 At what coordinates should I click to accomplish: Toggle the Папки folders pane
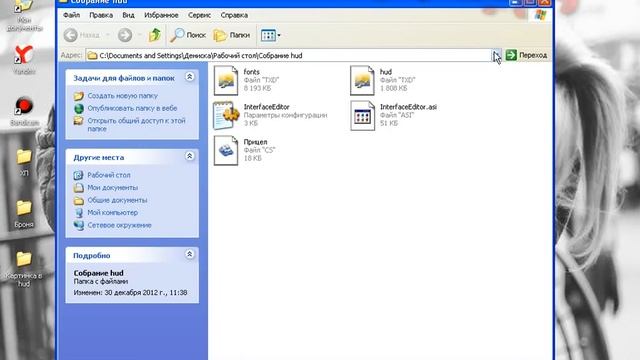231,35
